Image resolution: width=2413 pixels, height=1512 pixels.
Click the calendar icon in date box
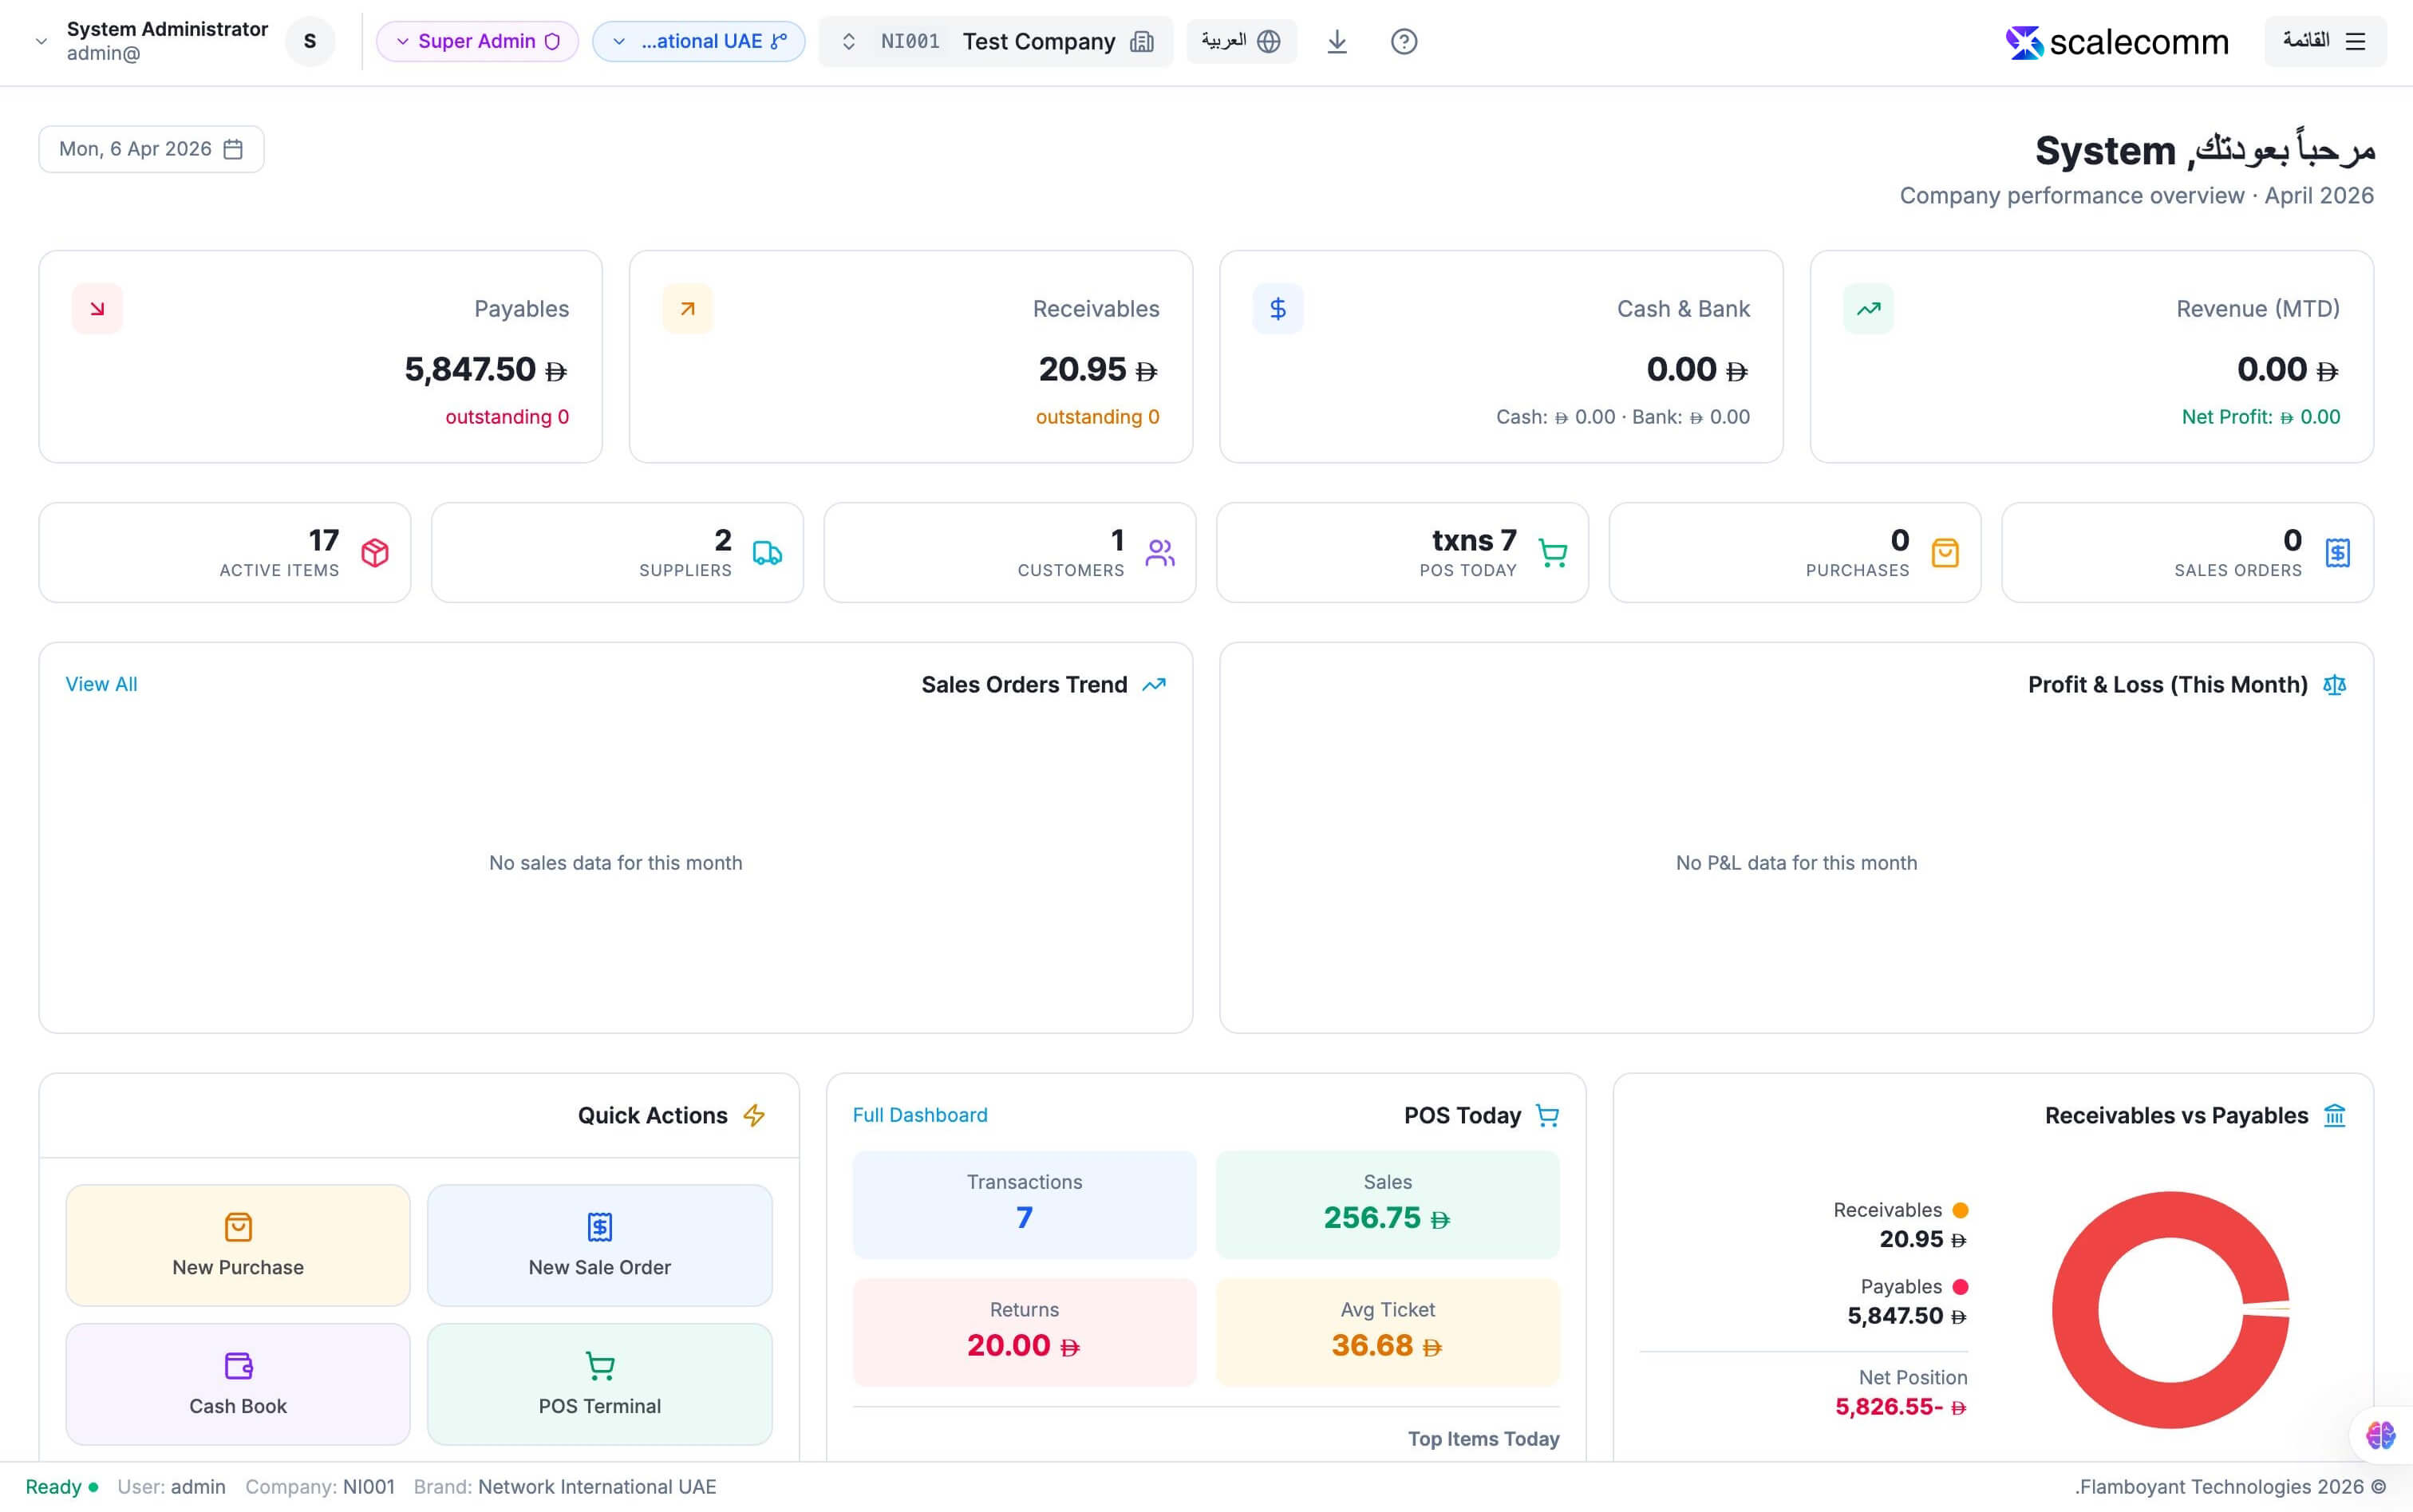233,149
